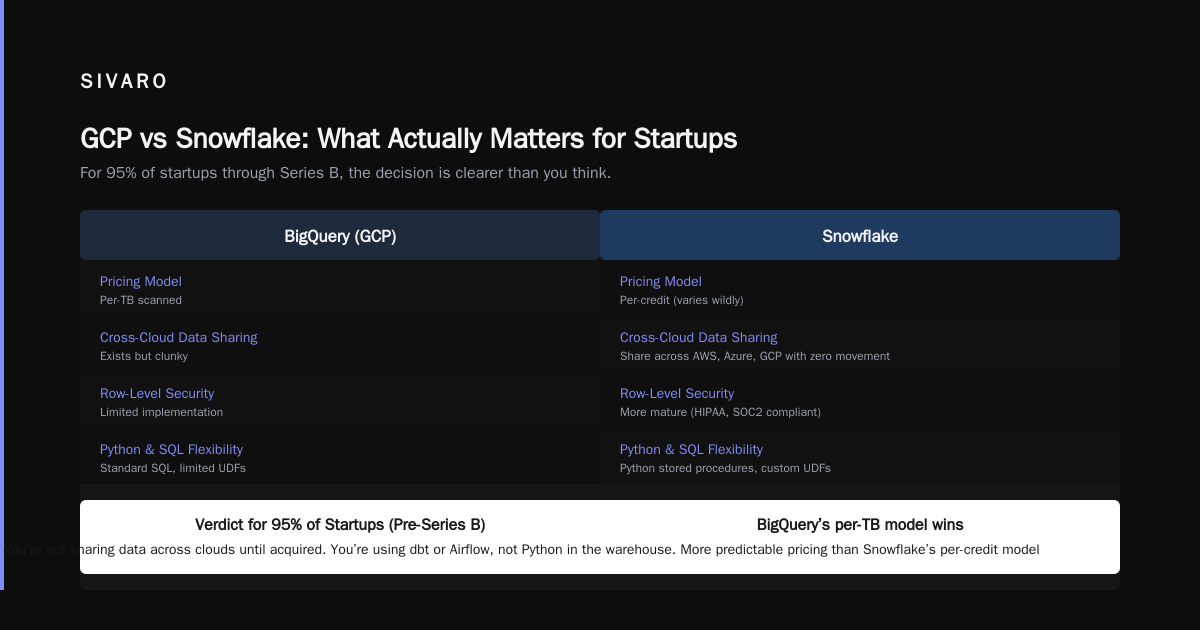Click 'Pricing Model' in the Snowflake column
The width and height of the screenshot is (1200, 630).
point(661,282)
